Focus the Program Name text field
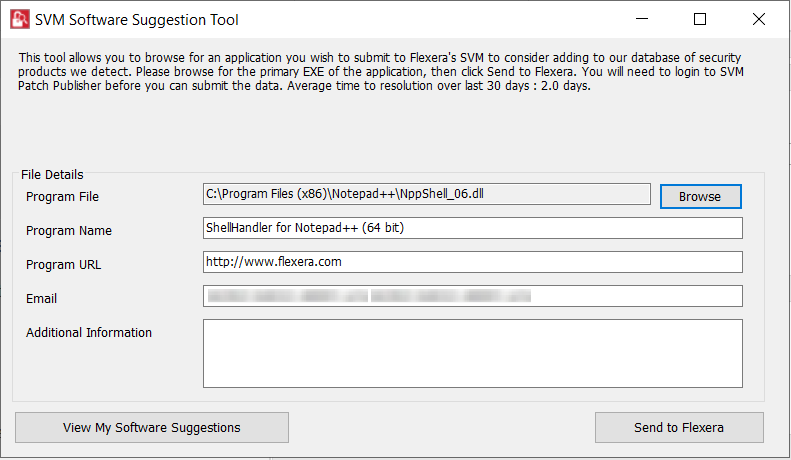This screenshot has height=460, width=791. coord(472,228)
